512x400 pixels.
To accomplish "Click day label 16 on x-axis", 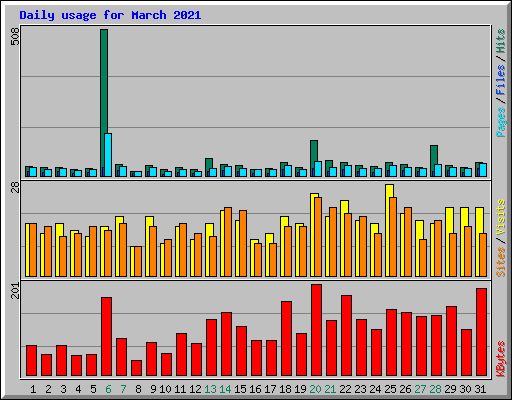I will point(255,389).
